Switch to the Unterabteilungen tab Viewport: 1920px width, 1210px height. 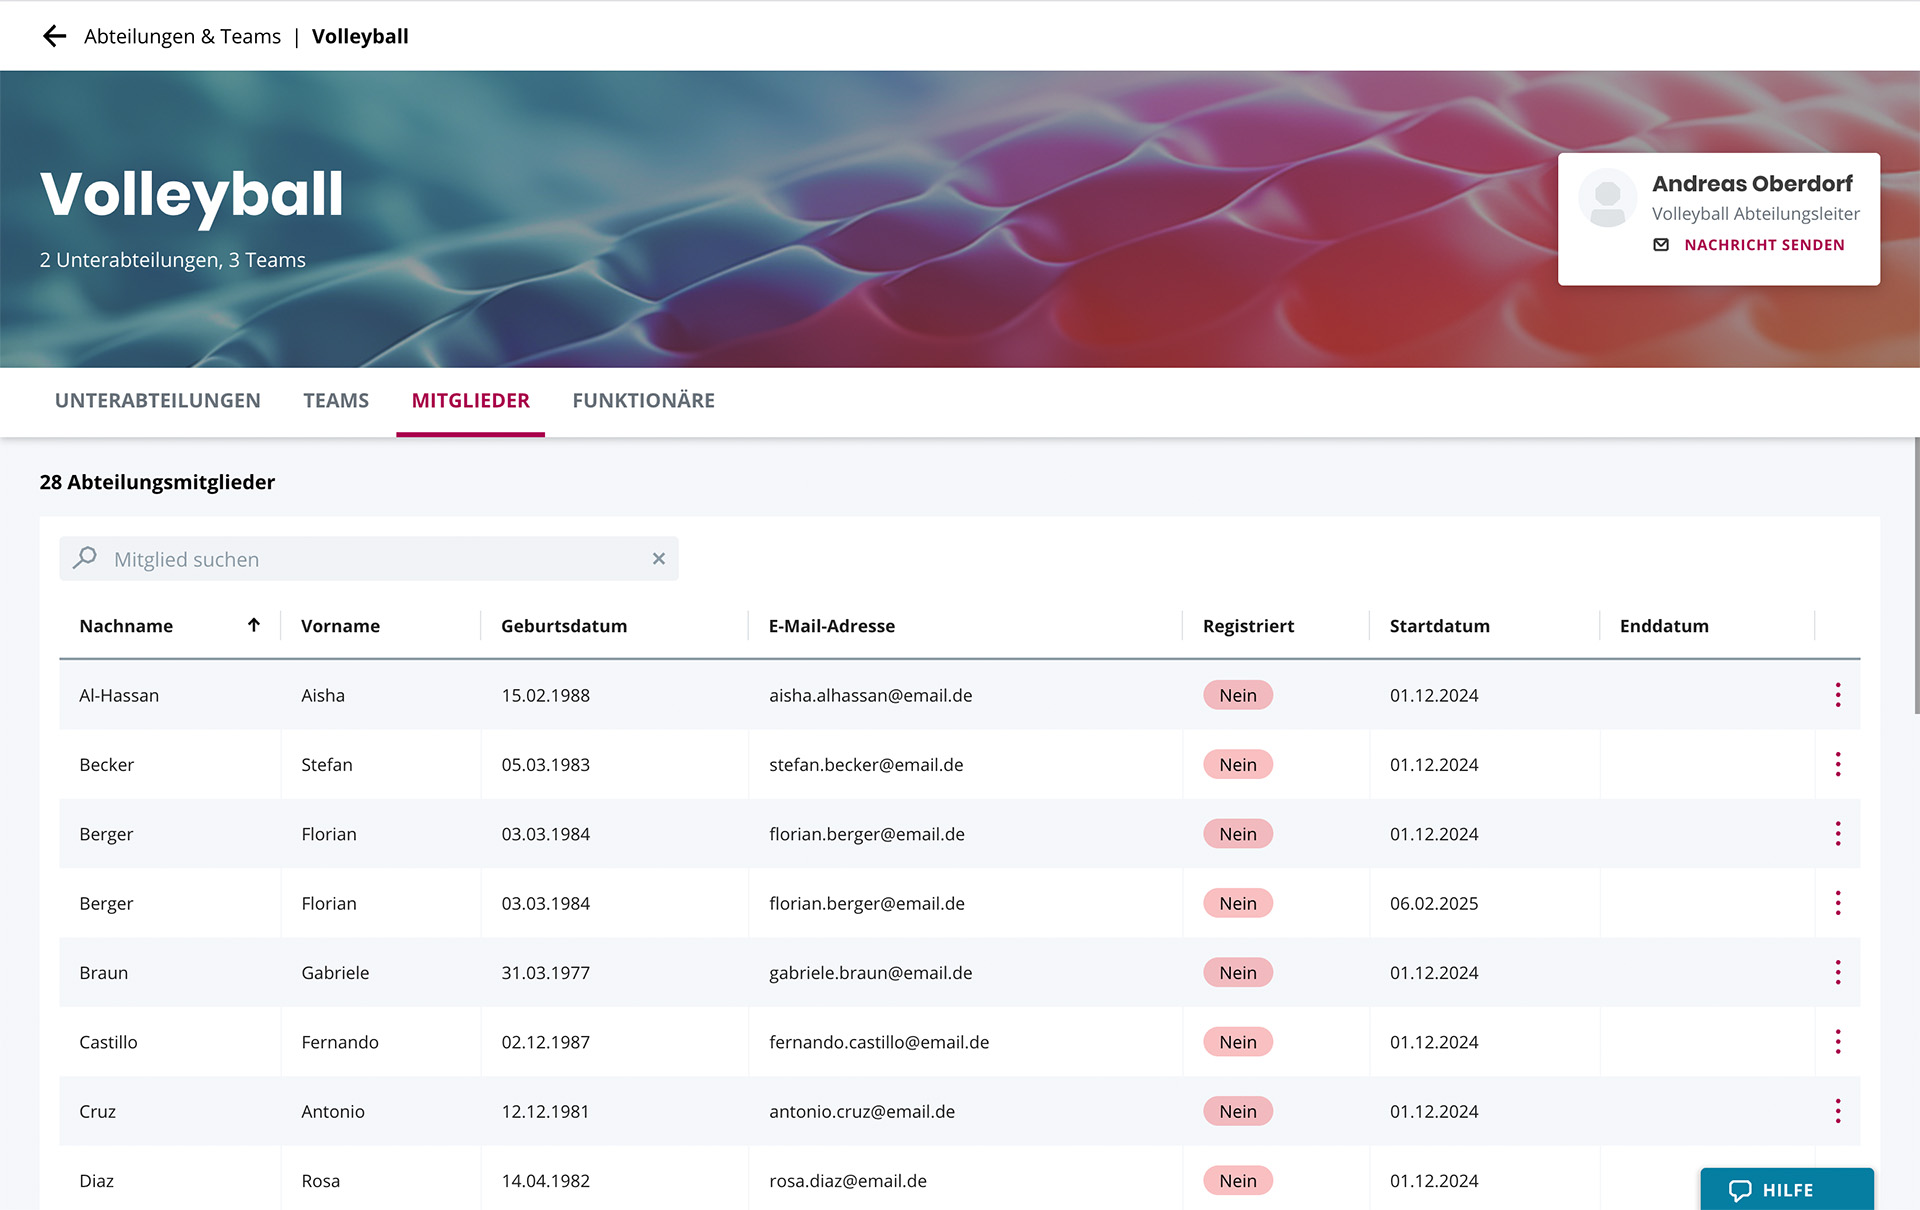[x=157, y=401]
